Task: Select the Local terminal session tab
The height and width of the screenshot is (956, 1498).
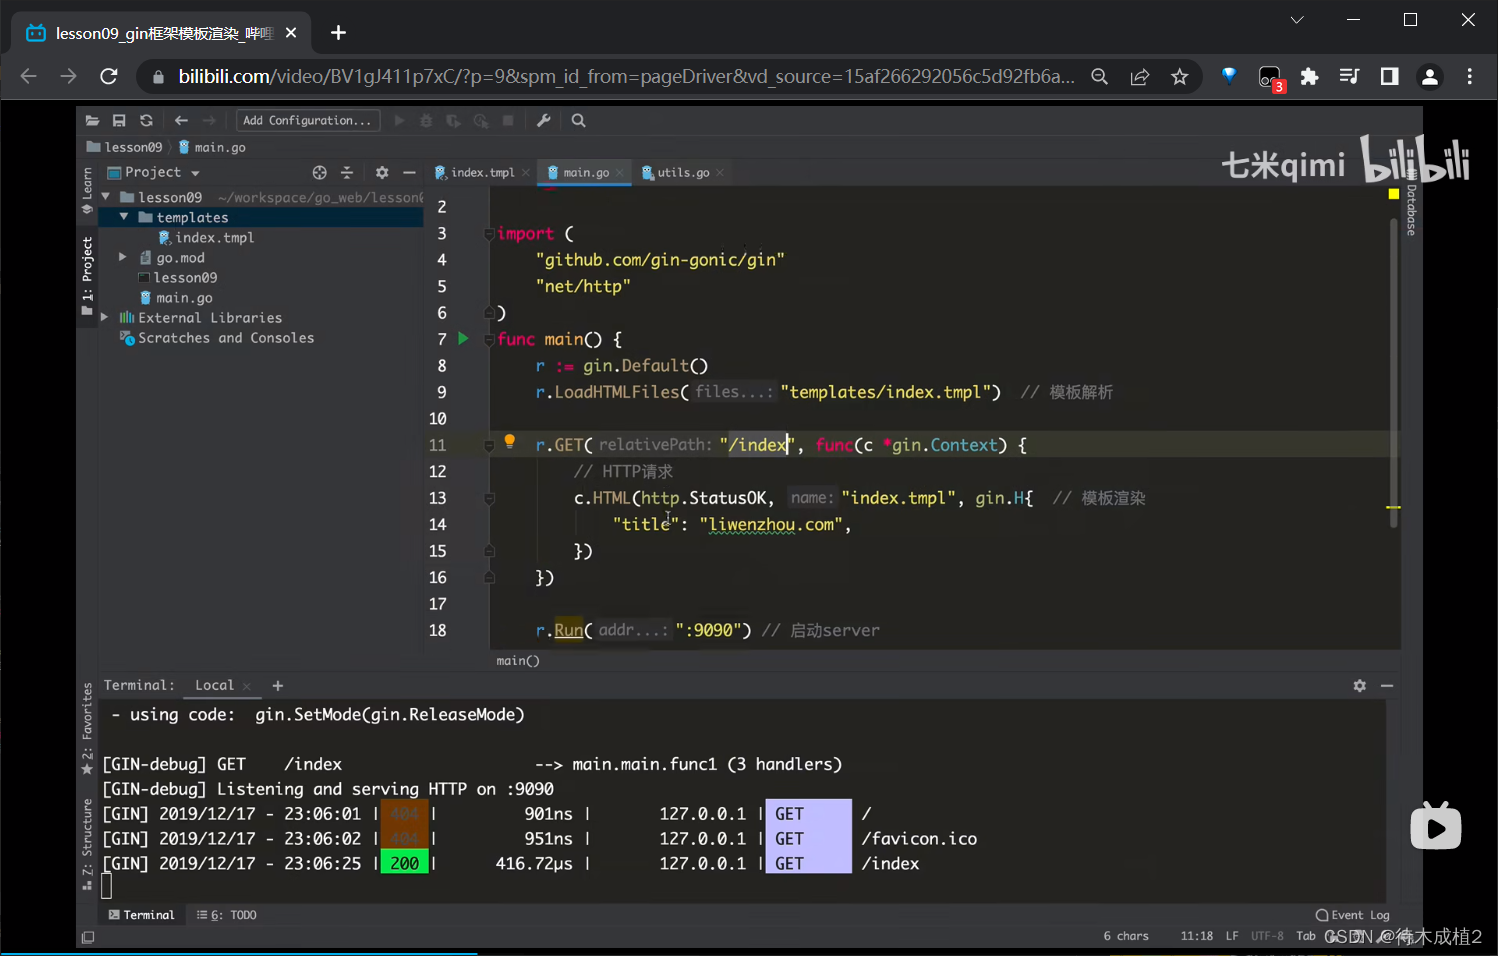Action: [214, 686]
